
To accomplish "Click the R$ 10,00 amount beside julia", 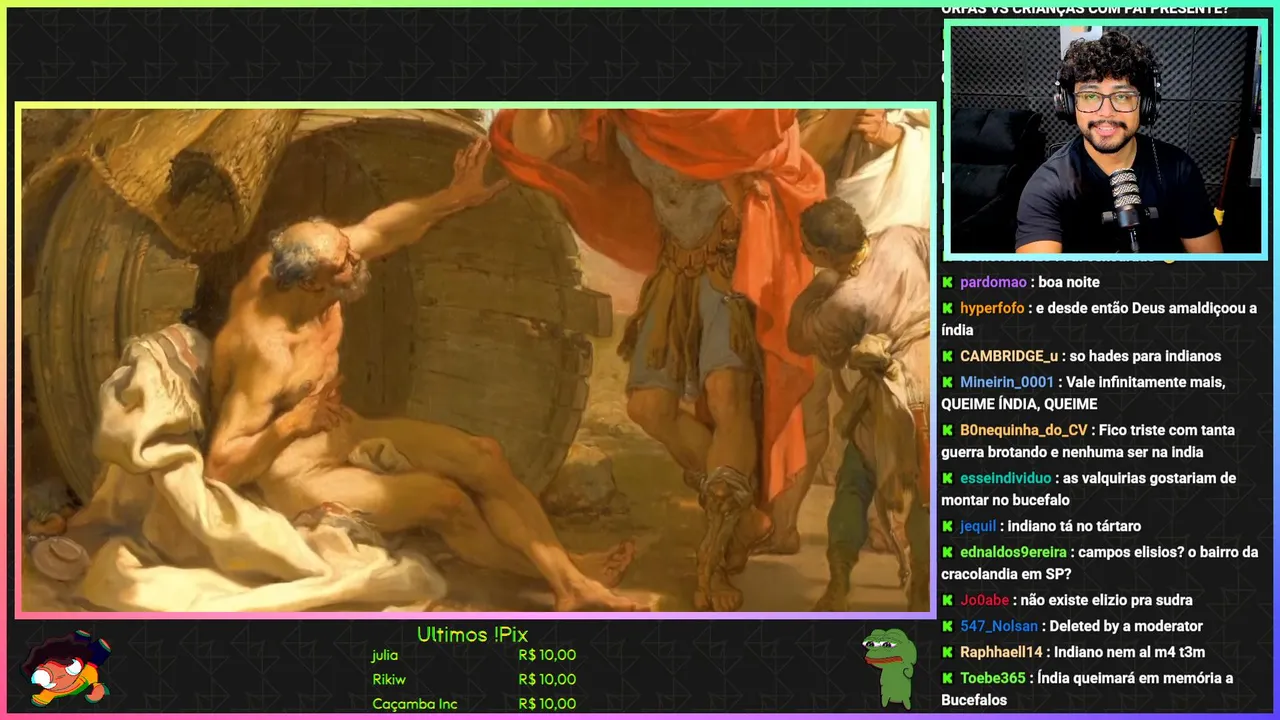I will (547, 656).
